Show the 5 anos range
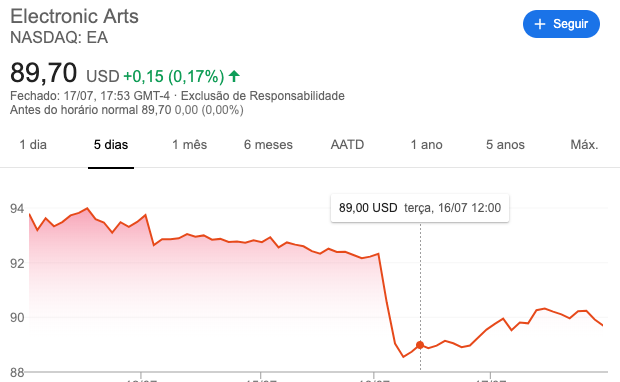The height and width of the screenshot is (382, 620). click(x=505, y=145)
